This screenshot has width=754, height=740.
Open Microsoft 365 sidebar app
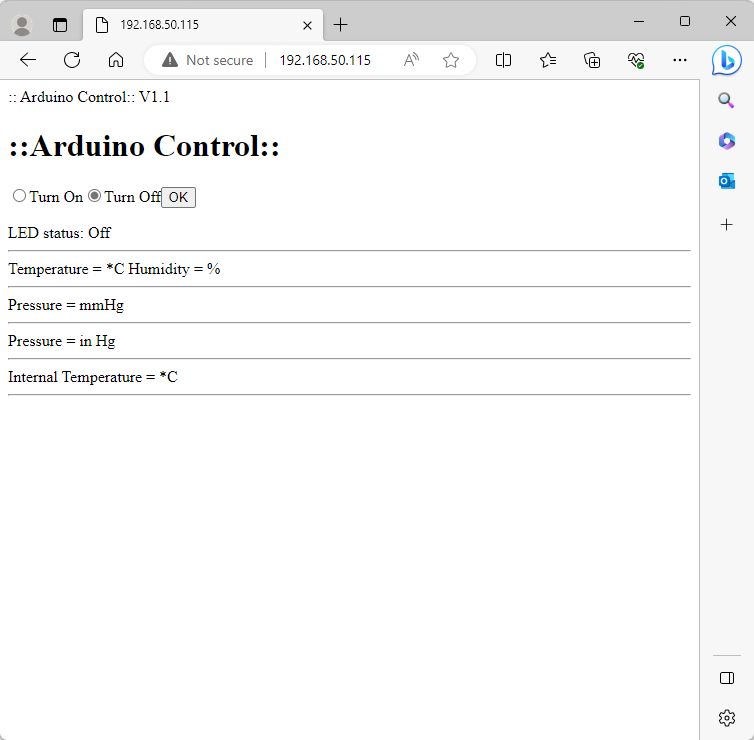tap(727, 141)
